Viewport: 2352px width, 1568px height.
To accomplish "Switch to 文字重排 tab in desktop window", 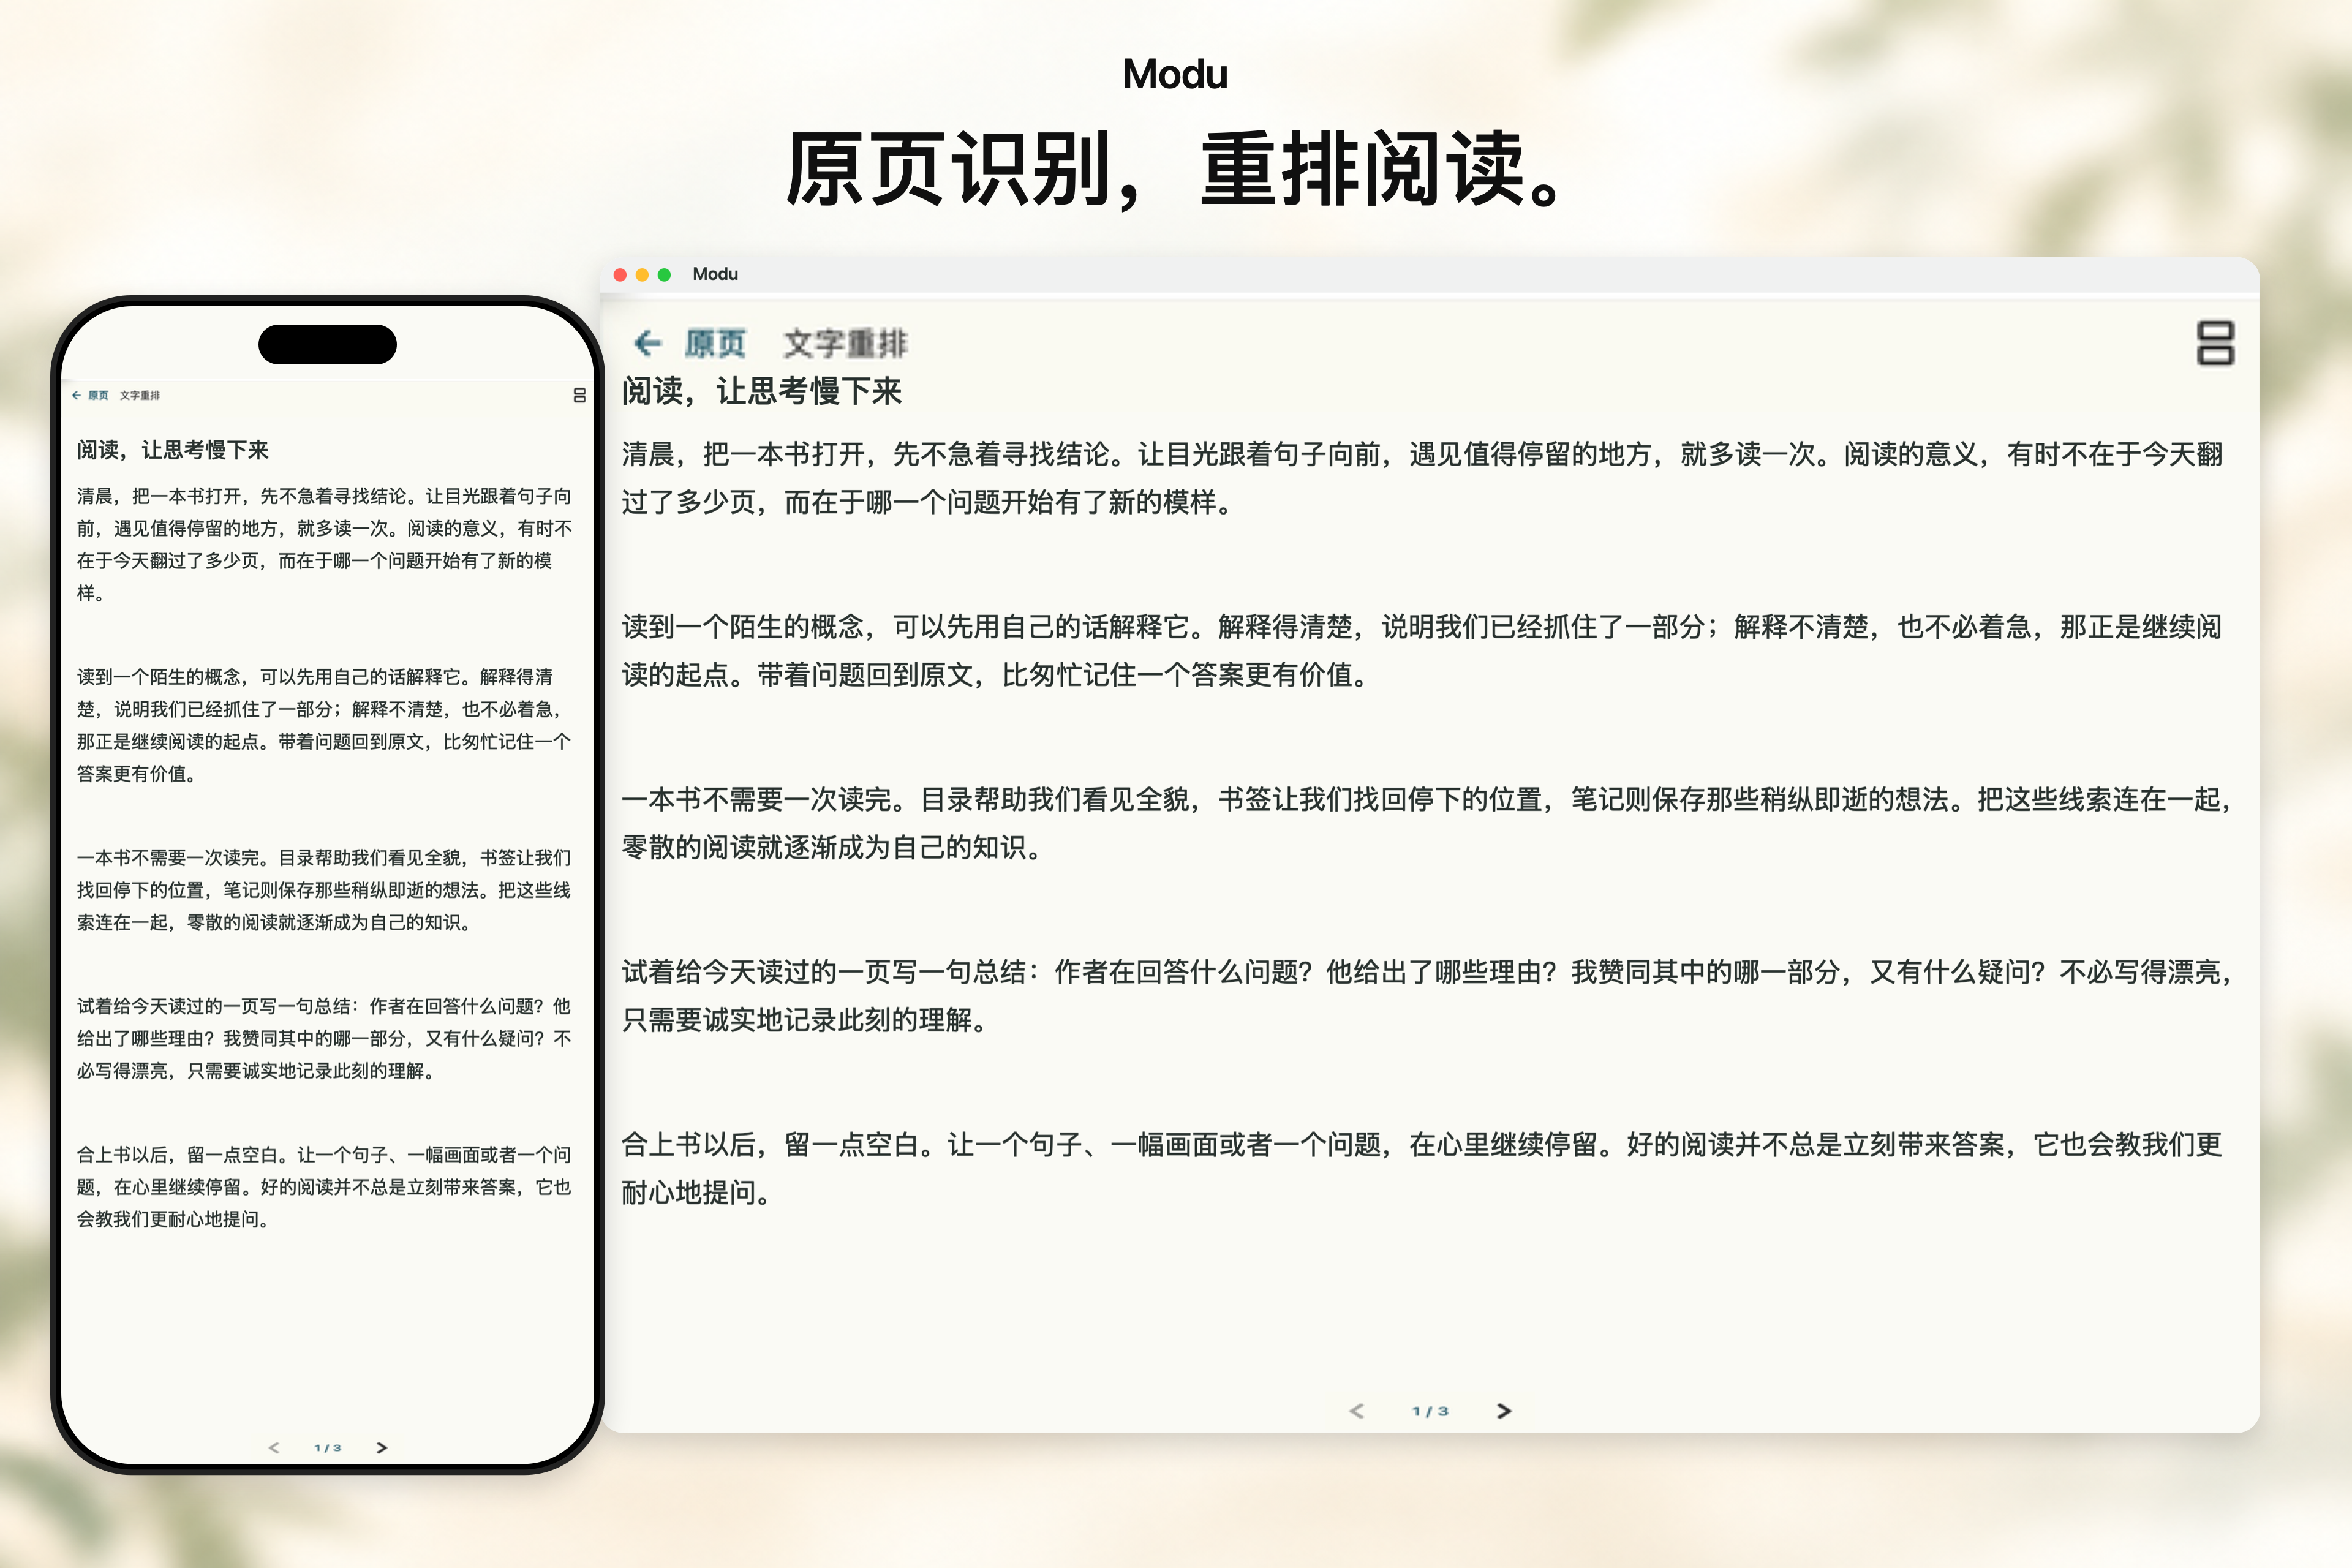I will (x=845, y=344).
